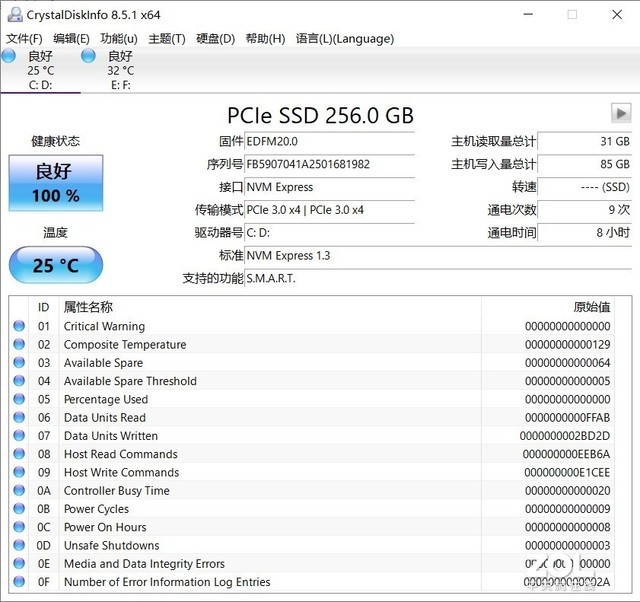Open the 语言(L)(Language) menu
The width and height of the screenshot is (640, 602).
344,39
